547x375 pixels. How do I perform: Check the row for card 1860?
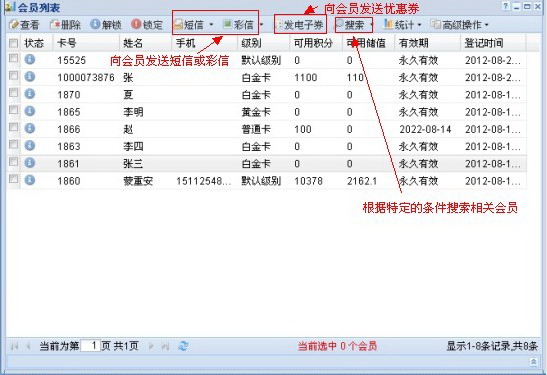click(x=13, y=179)
